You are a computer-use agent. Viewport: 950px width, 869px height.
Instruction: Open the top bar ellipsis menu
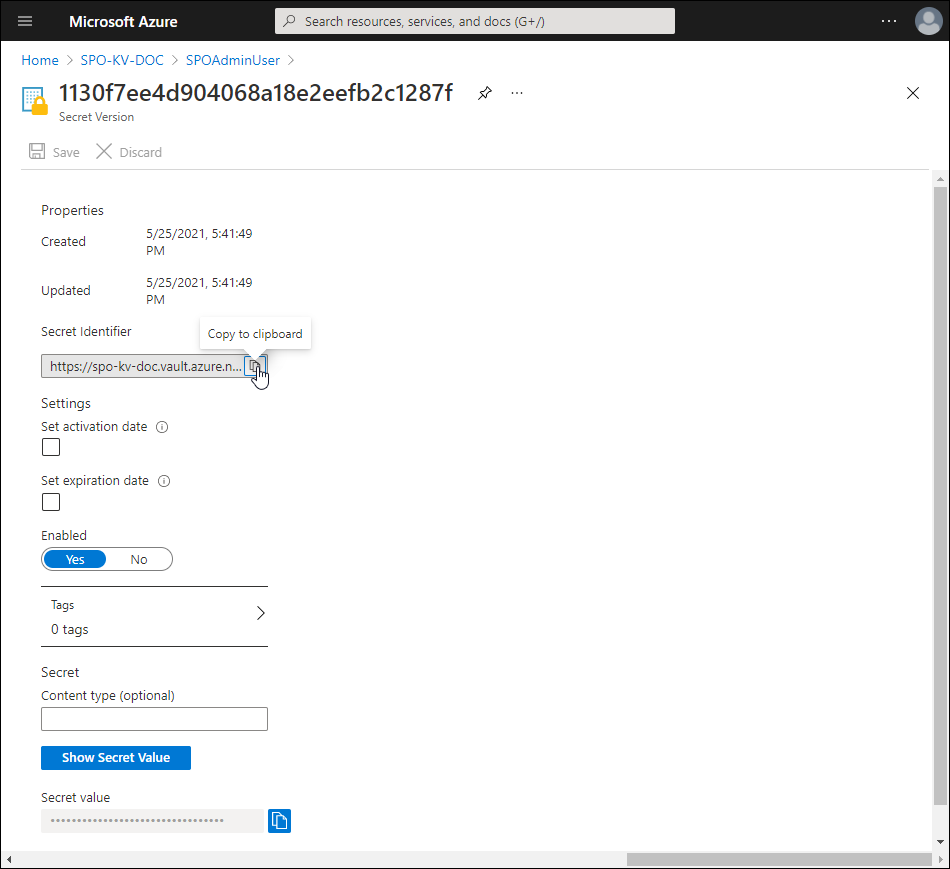(889, 21)
